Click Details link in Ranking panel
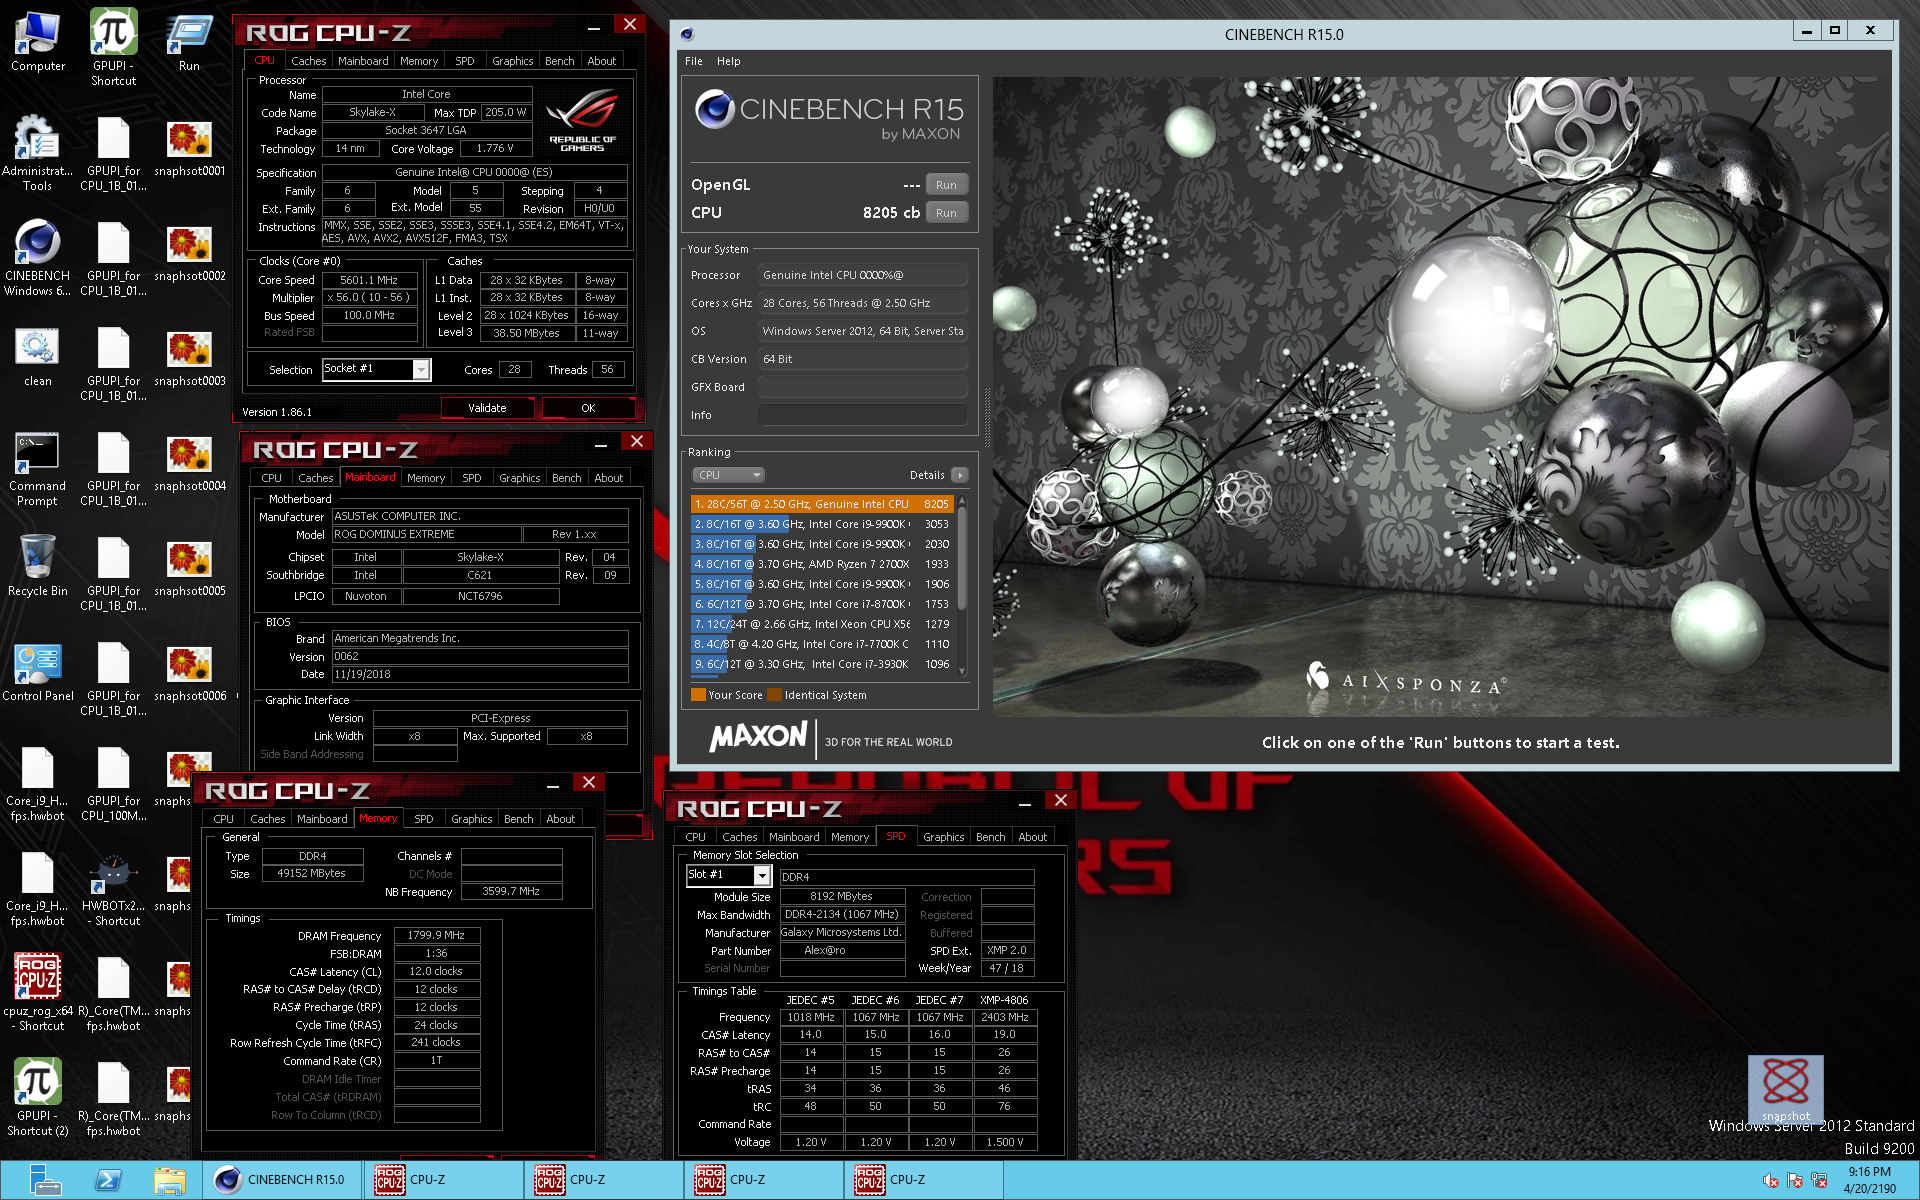1920x1200 pixels. coord(927,475)
